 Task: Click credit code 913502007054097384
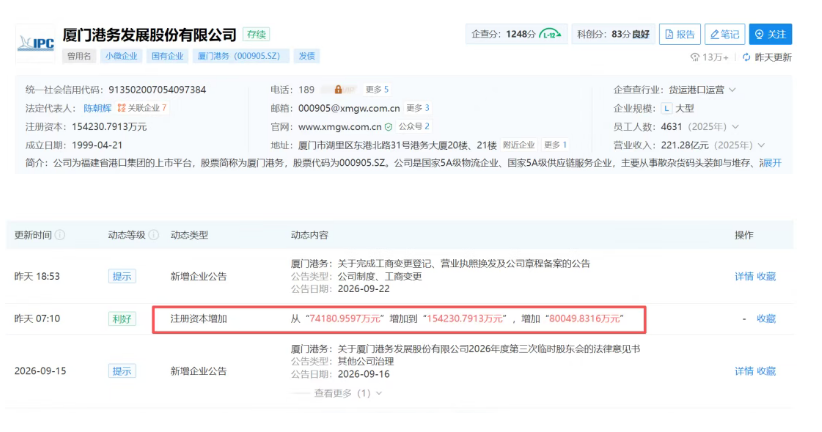pyautogui.click(x=157, y=90)
